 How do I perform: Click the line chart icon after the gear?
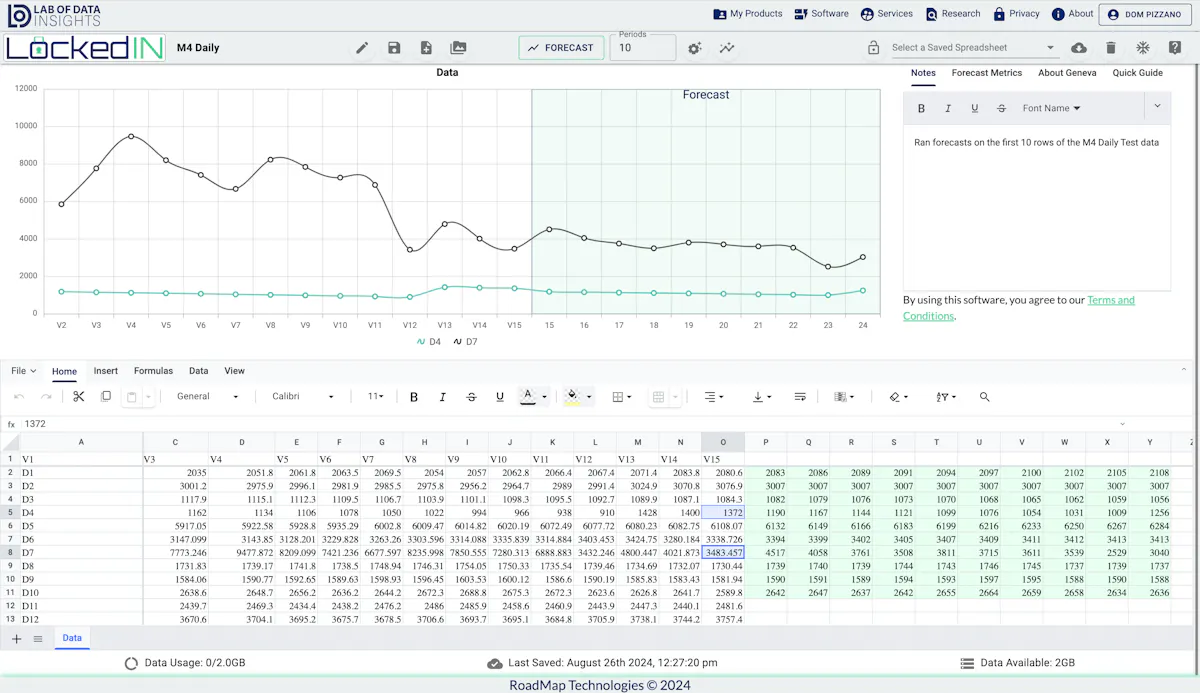pos(727,48)
